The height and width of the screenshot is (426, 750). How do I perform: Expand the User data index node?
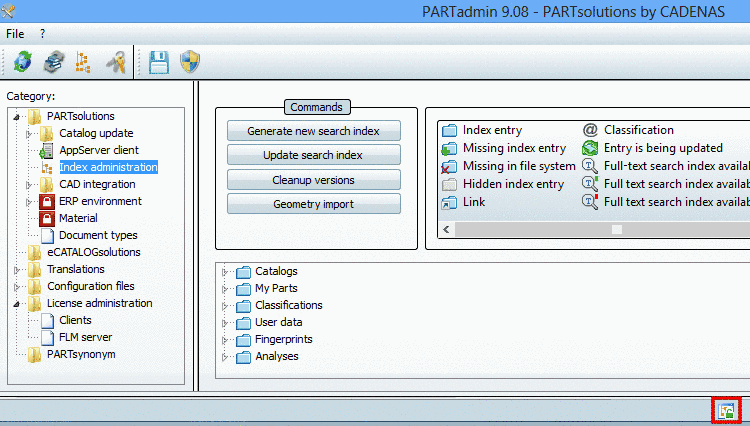[x=225, y=323]
